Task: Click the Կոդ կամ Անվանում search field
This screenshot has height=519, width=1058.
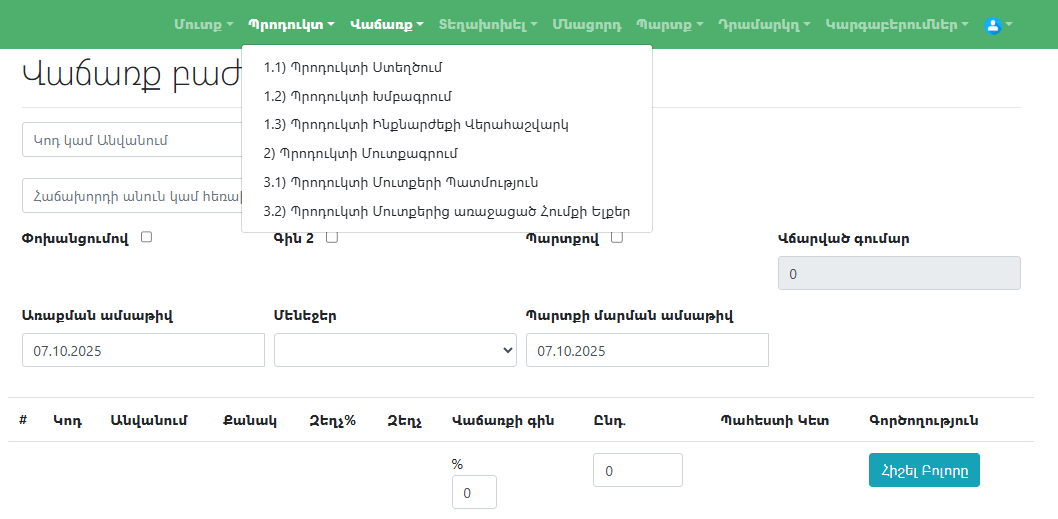Action: click(x=132, y=141)
